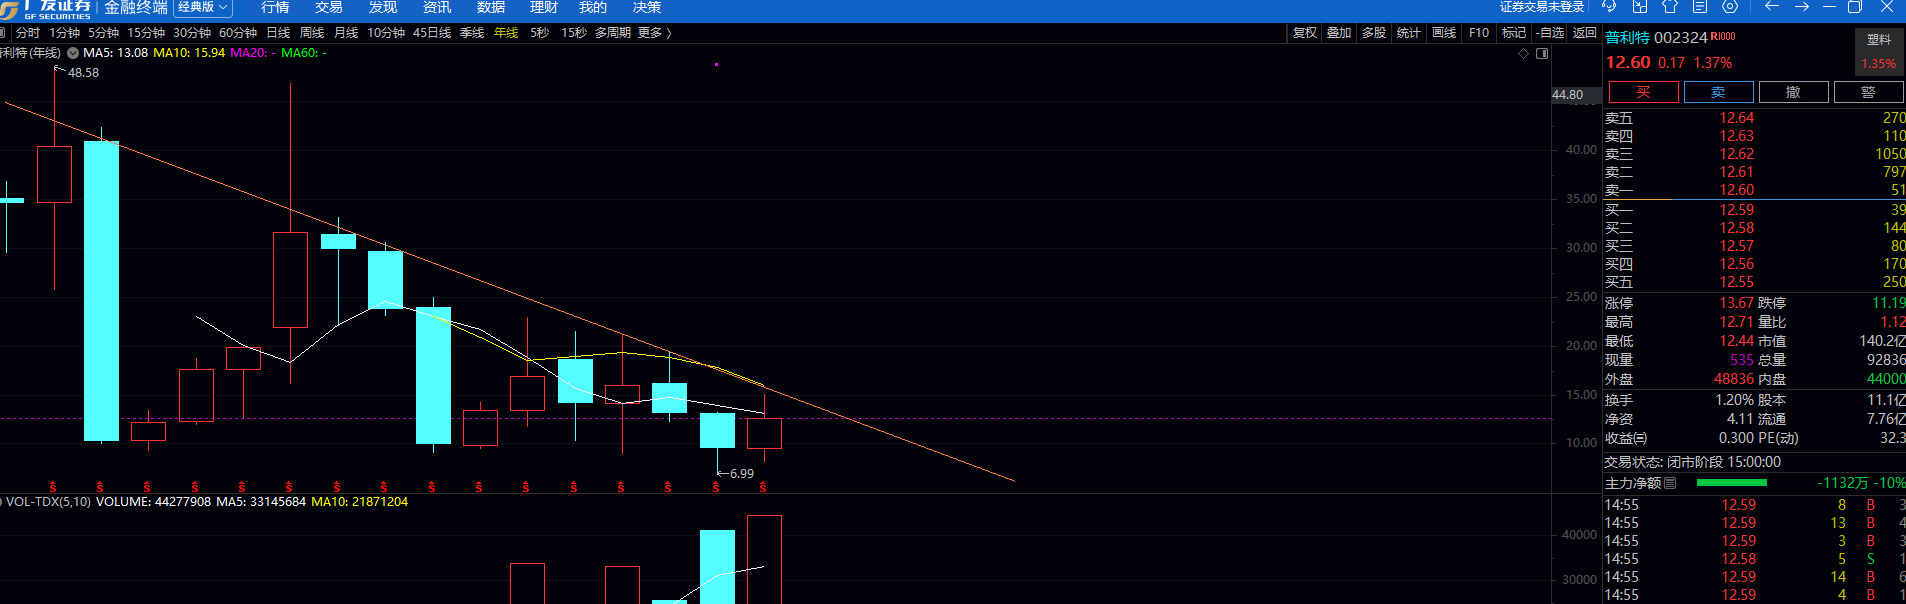The image size is (1906, 604).
Task: Open the 行情 menu
Action: point(275,7)
